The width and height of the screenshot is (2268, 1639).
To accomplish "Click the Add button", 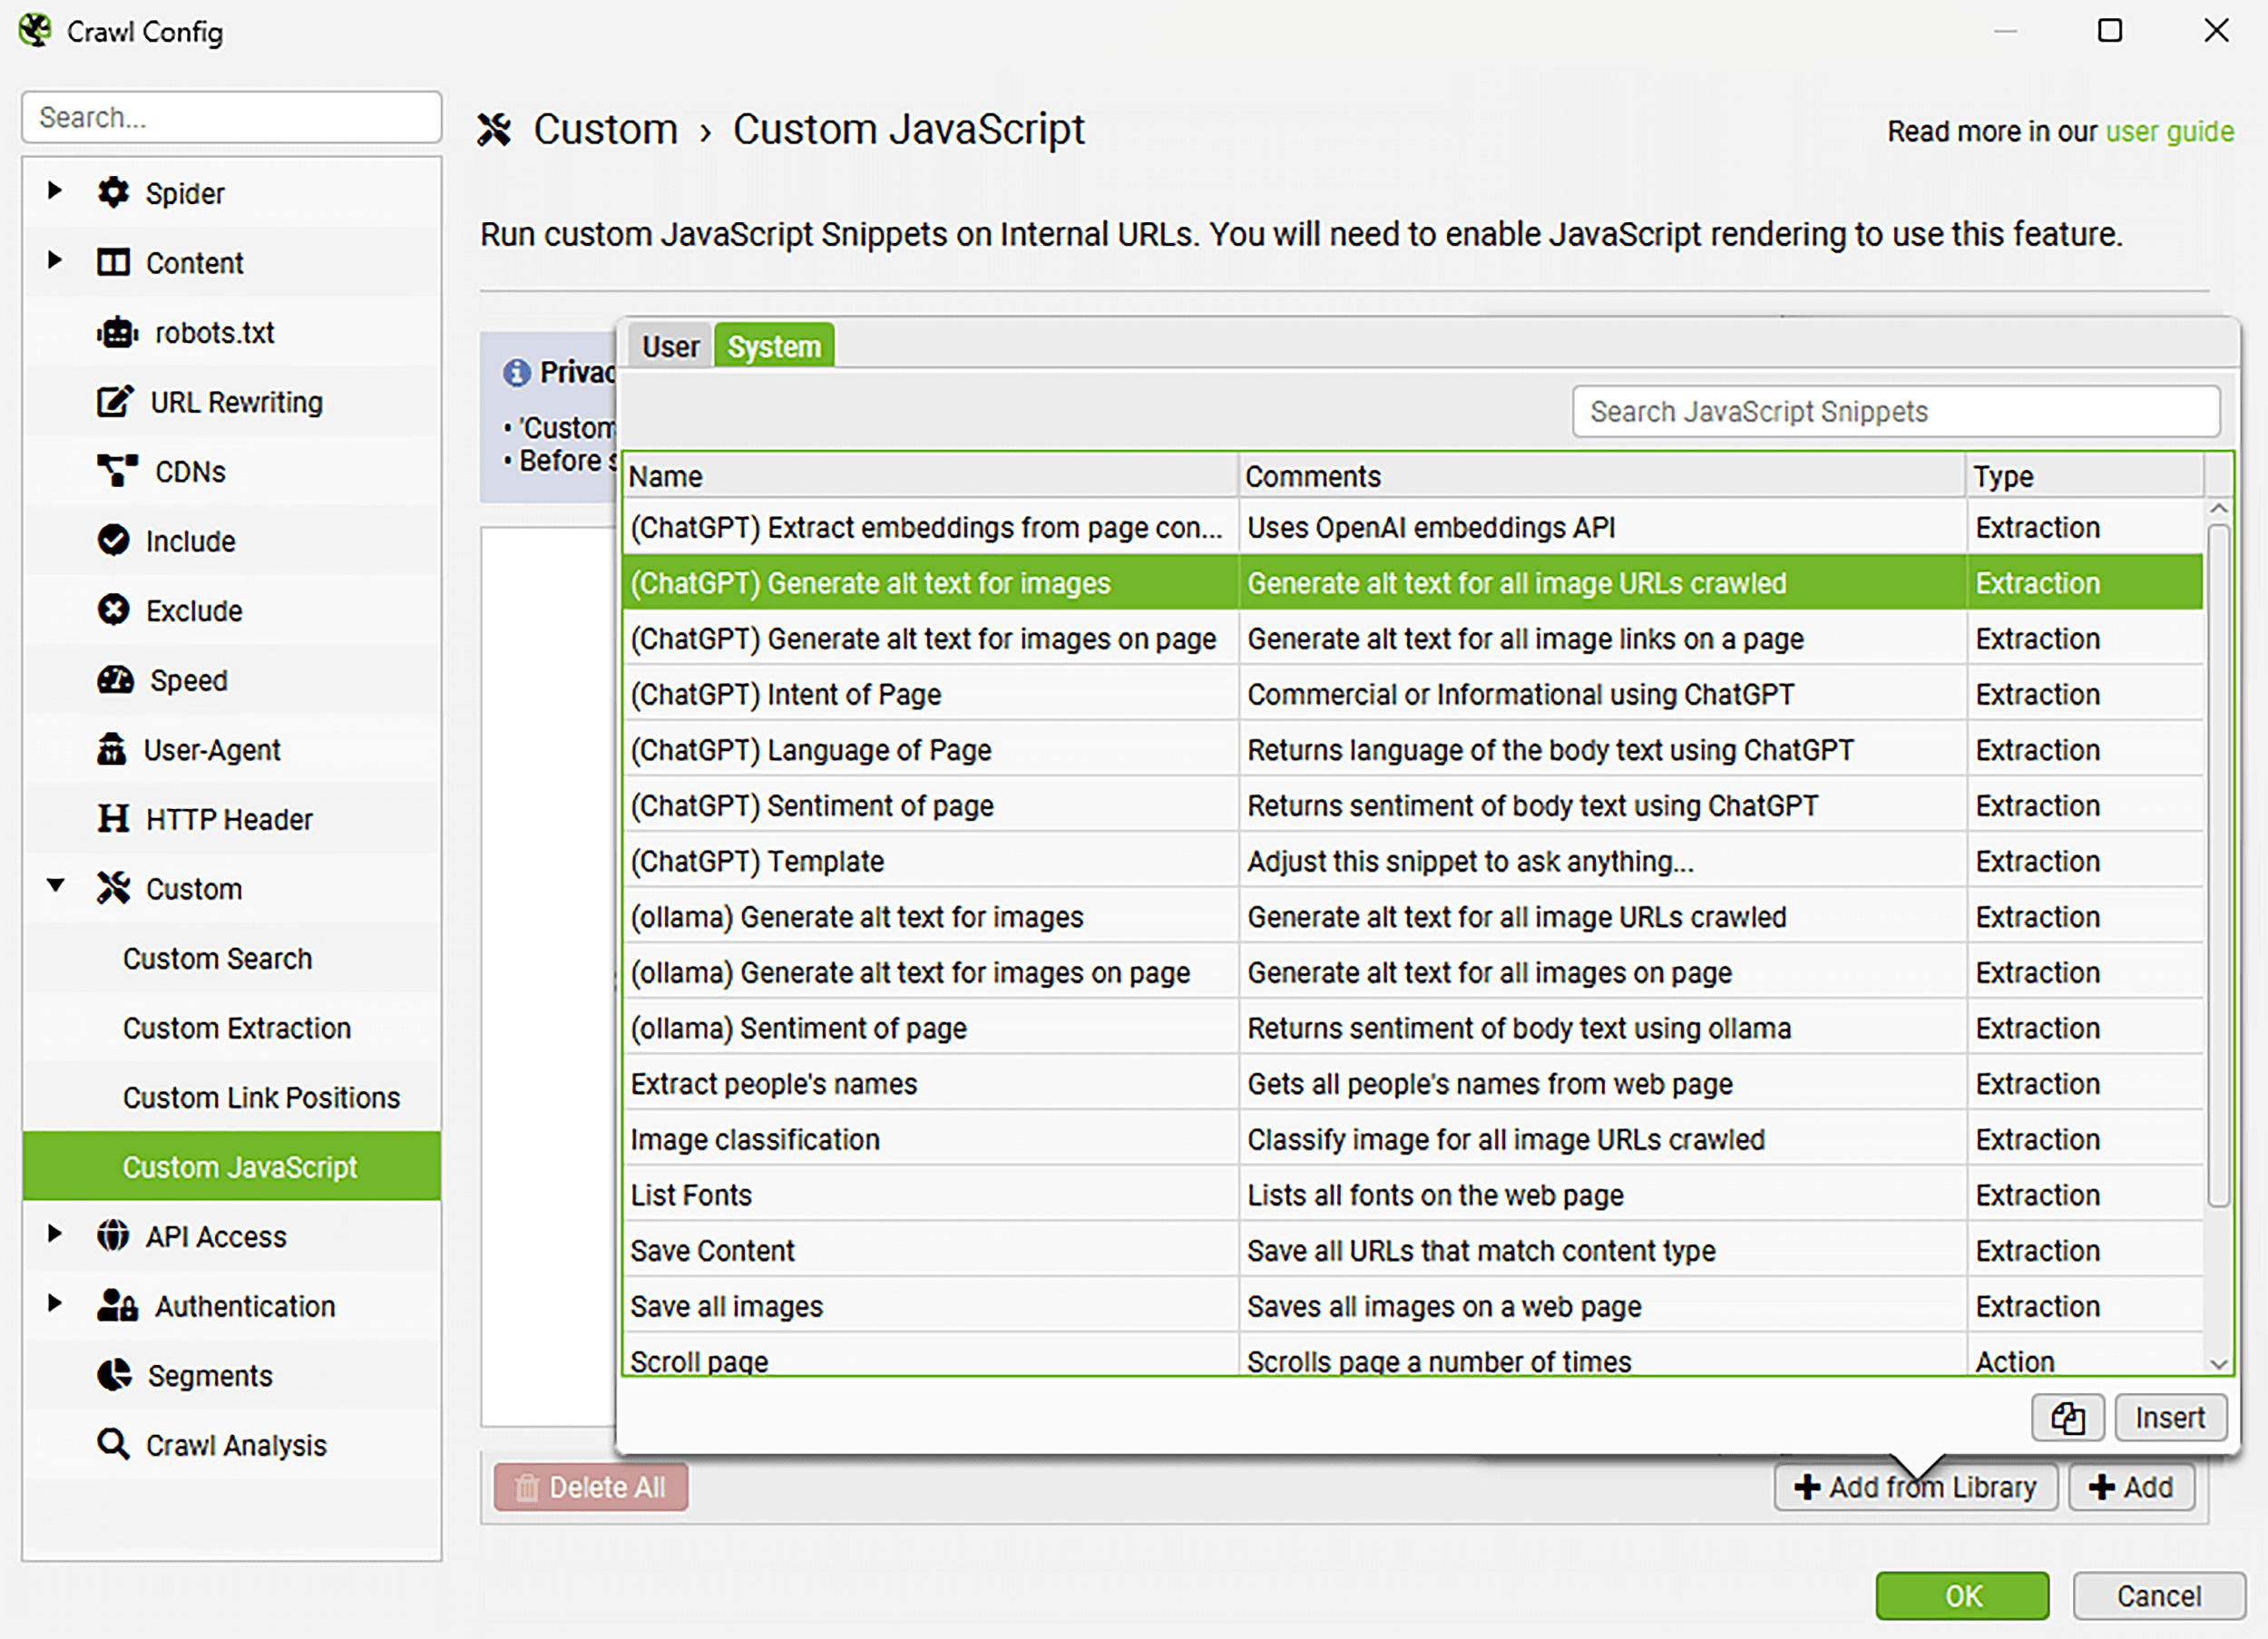I will coord(2131,1487).
